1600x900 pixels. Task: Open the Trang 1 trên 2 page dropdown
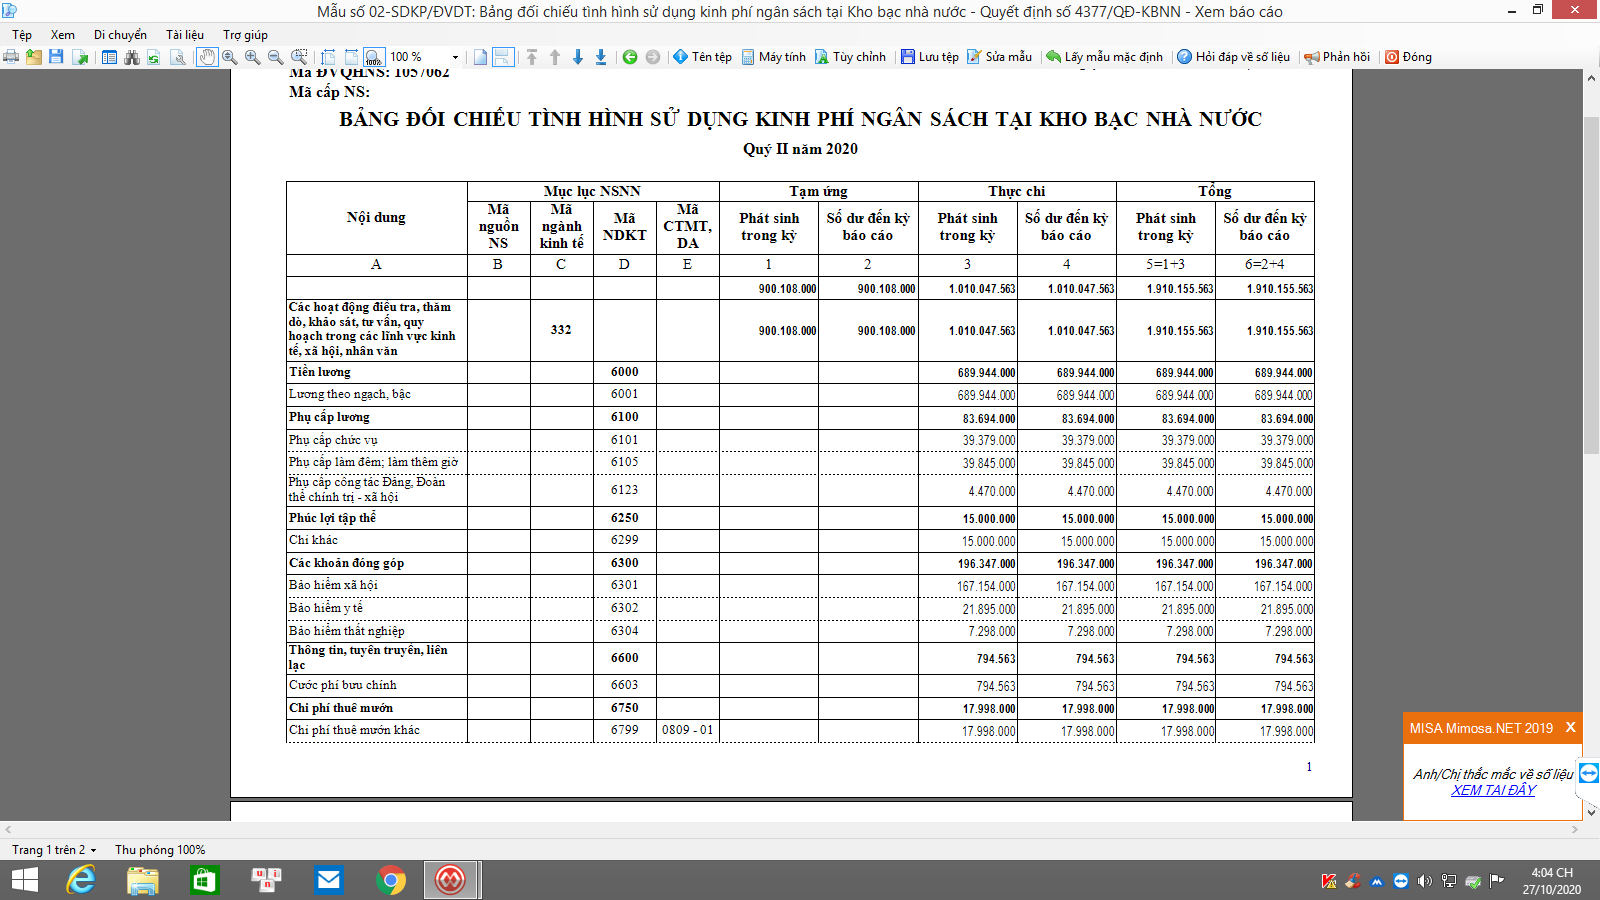55,850
